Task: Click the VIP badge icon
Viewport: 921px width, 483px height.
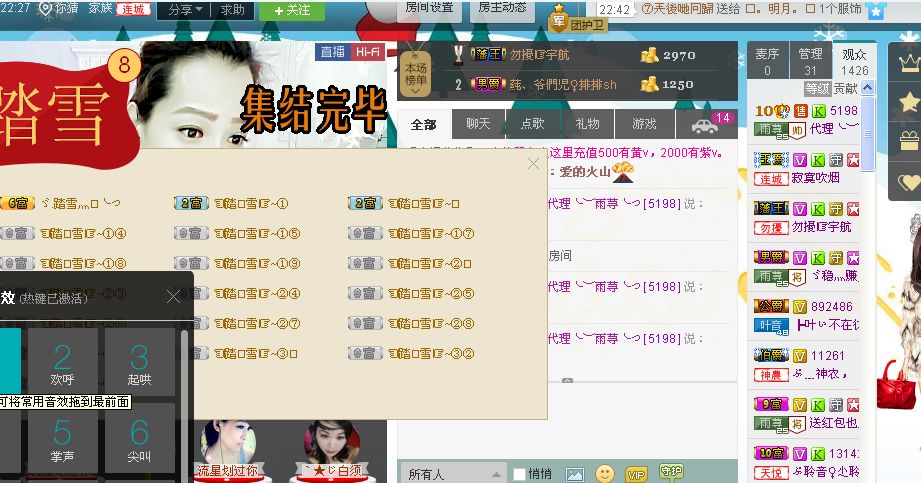Action: [636, 474]
